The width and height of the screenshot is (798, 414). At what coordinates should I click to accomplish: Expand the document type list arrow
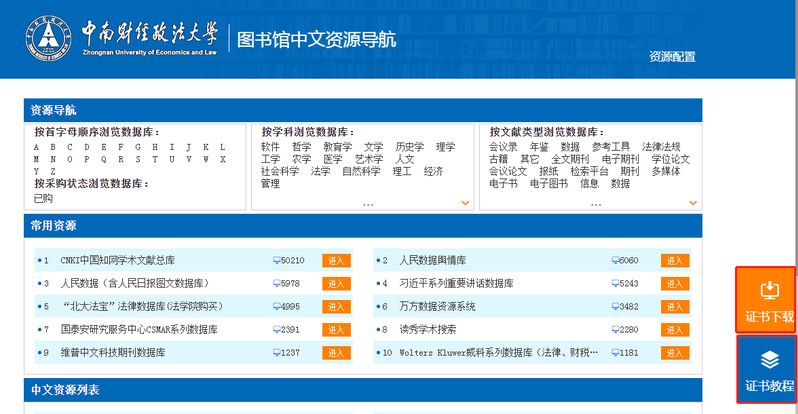(693, 203)
